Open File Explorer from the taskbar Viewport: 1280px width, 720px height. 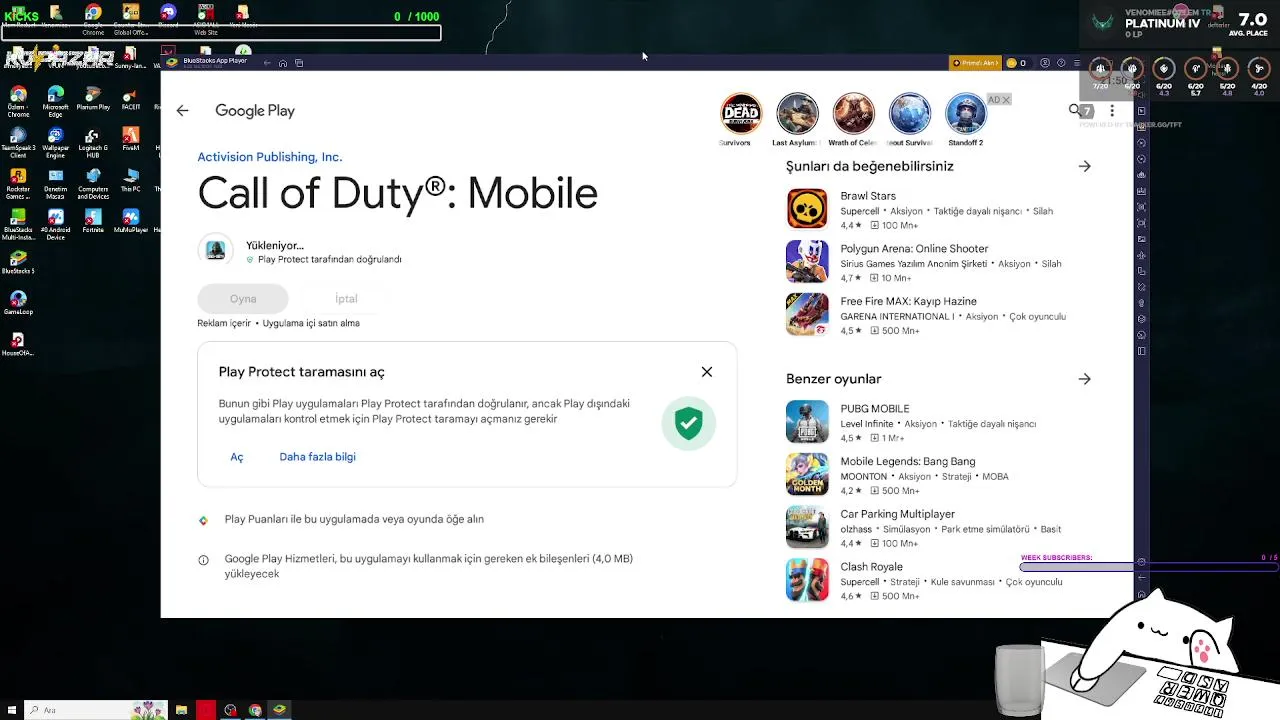(181, 710)
